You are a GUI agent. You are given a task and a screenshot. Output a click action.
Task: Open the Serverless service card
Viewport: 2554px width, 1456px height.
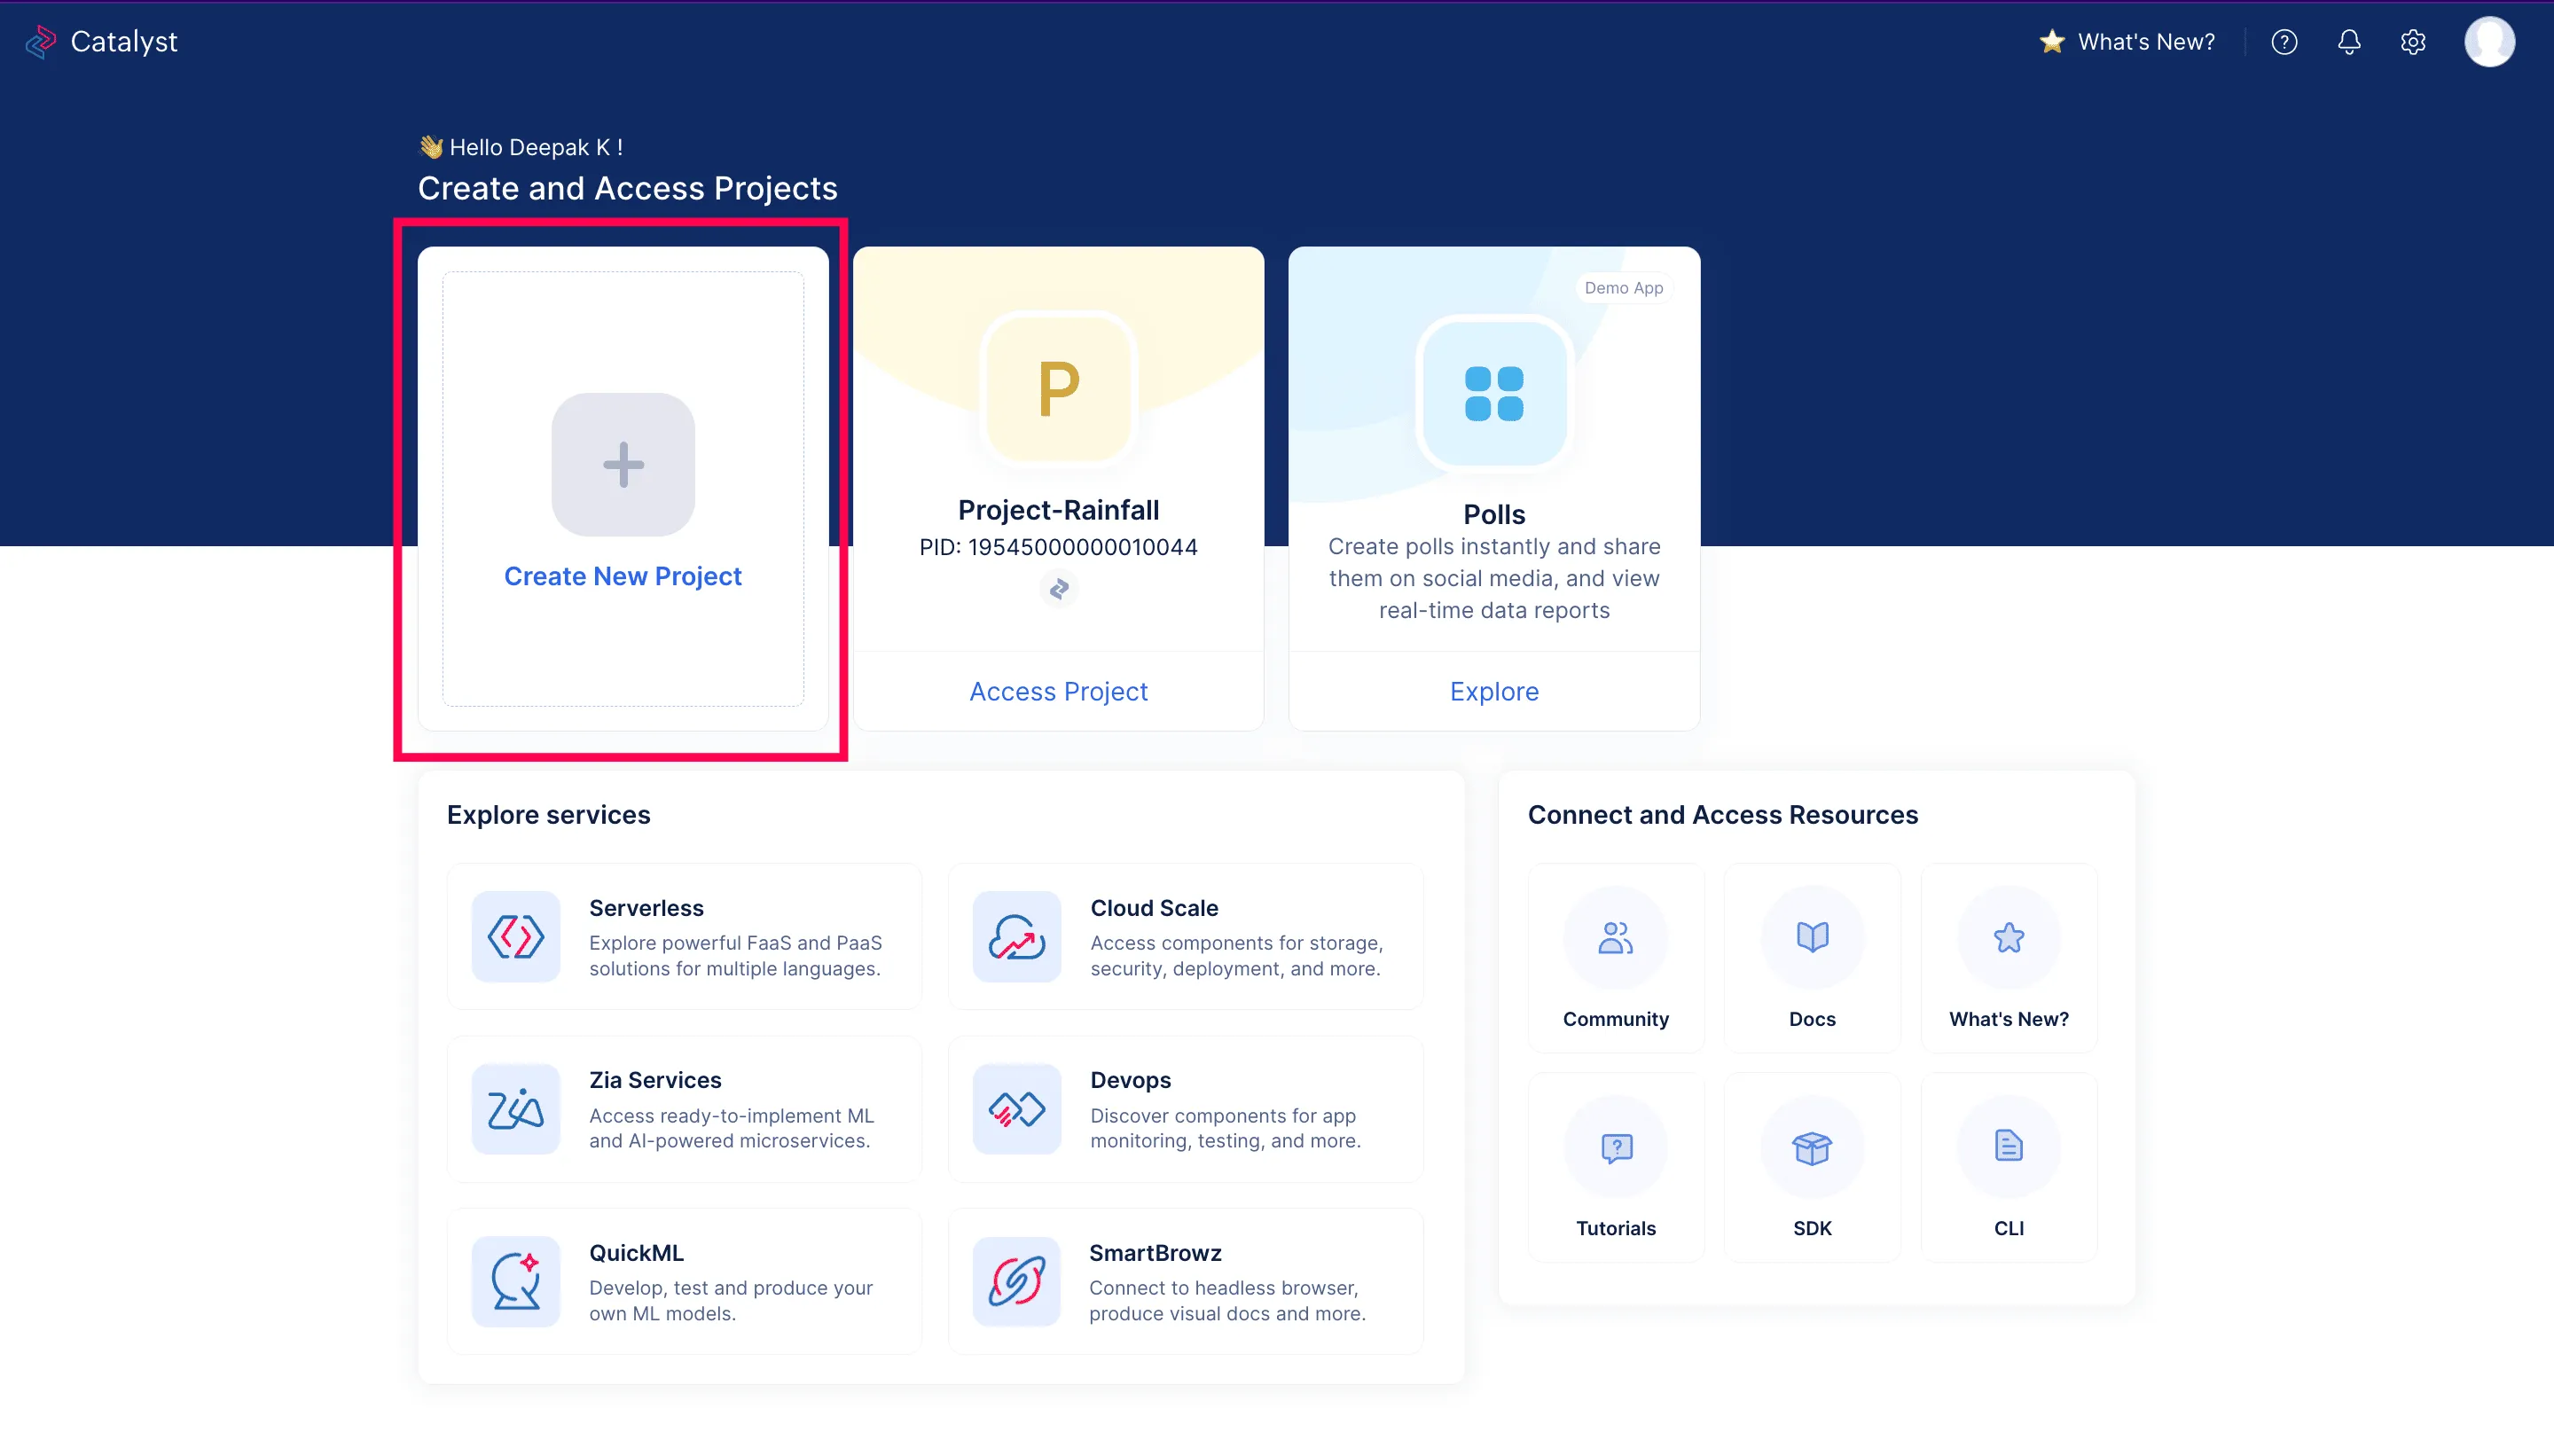pos(684,937)
